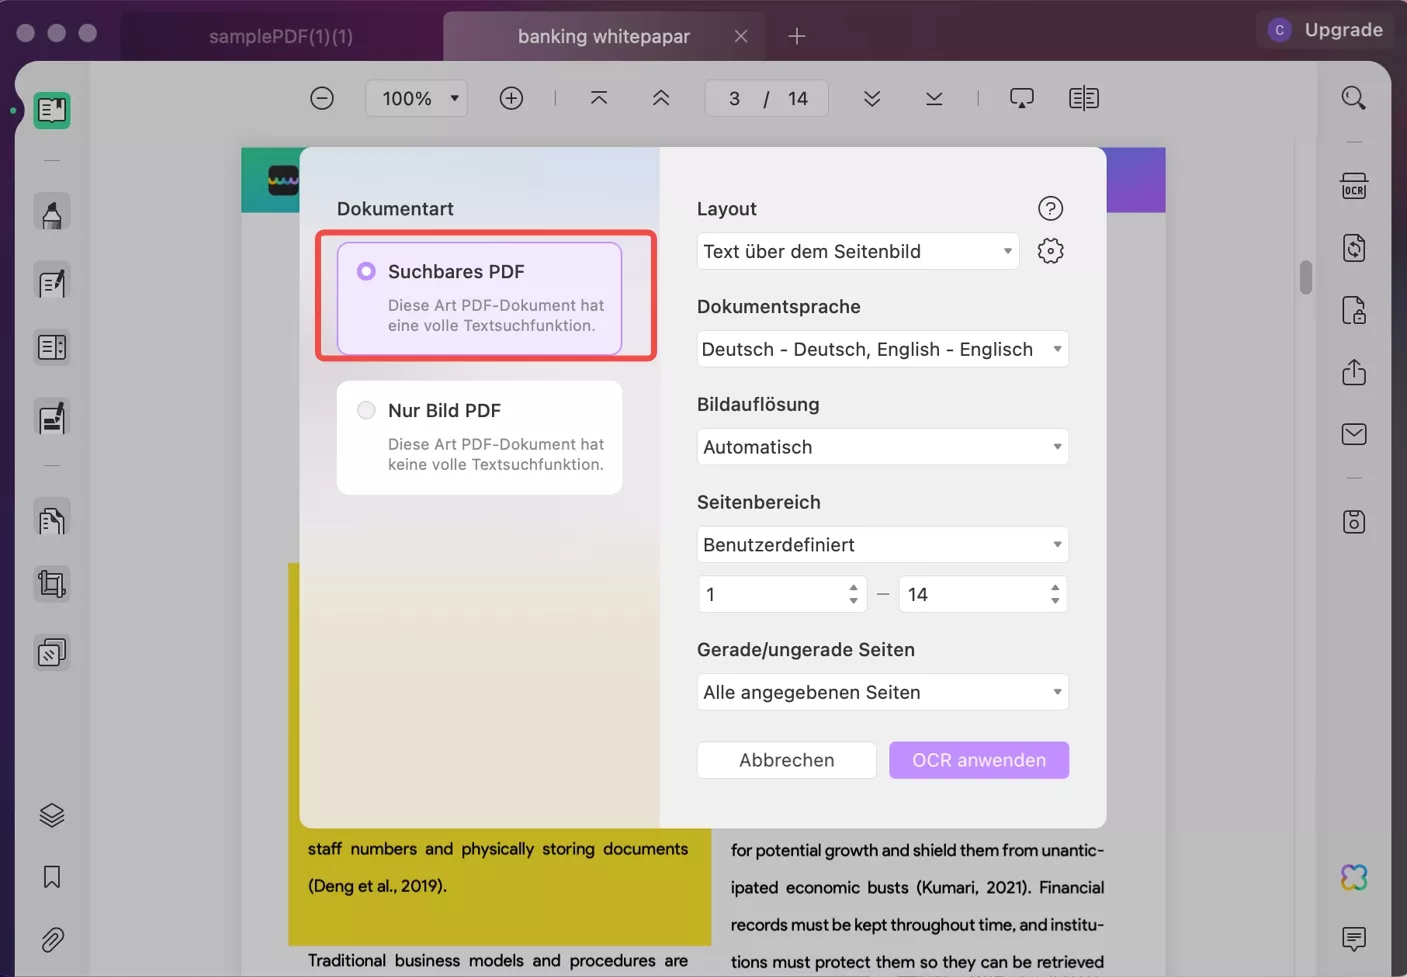Open the OCR help question mark icon
Viewport: 1407px width, 977px height.
1050,208
